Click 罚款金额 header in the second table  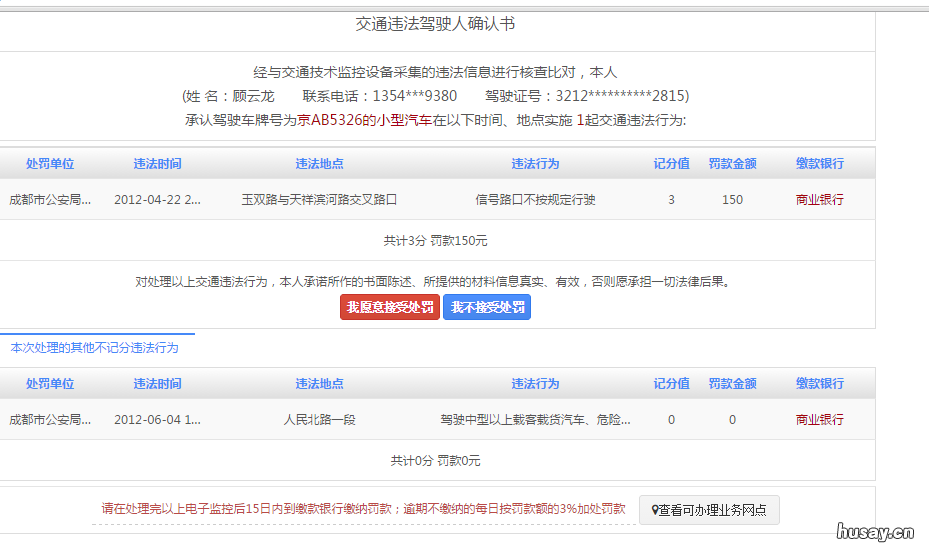(732, 384)
